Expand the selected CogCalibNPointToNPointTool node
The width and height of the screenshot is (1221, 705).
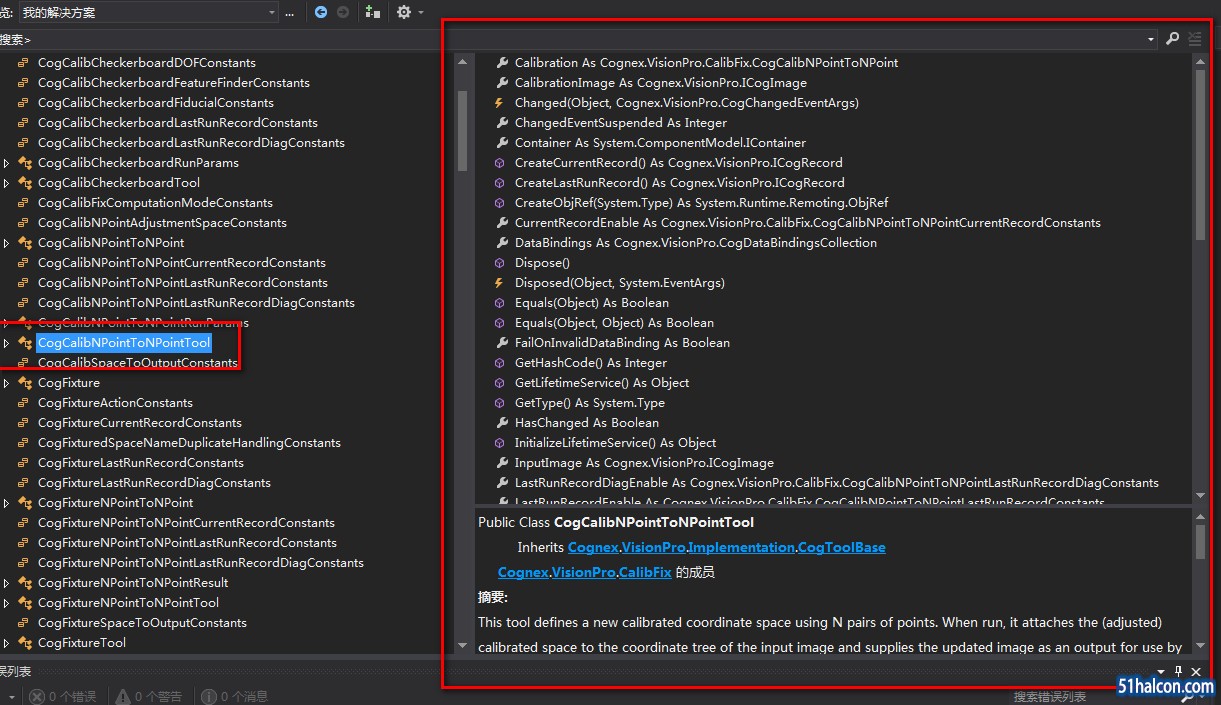7,343
